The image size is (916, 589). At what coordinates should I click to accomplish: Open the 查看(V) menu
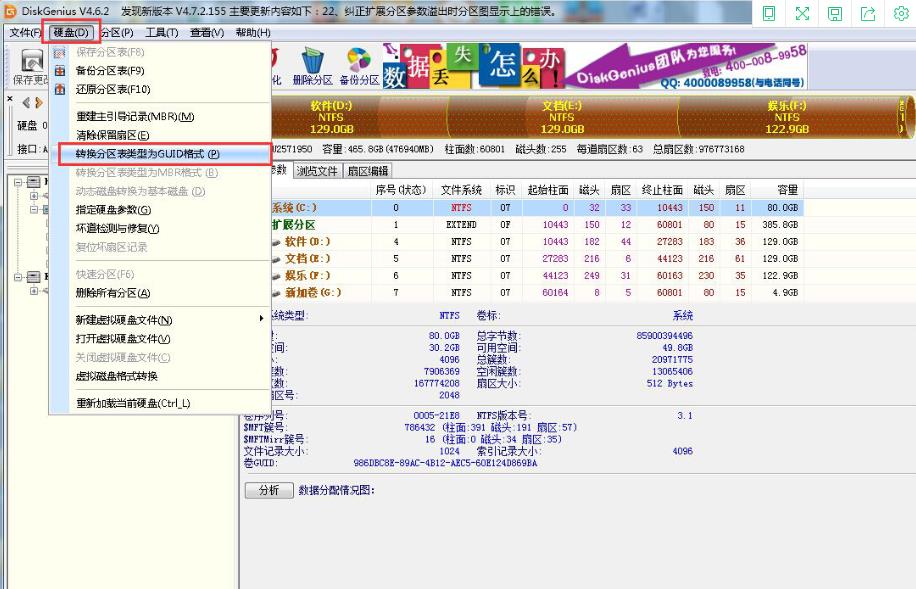click(207, 33)
